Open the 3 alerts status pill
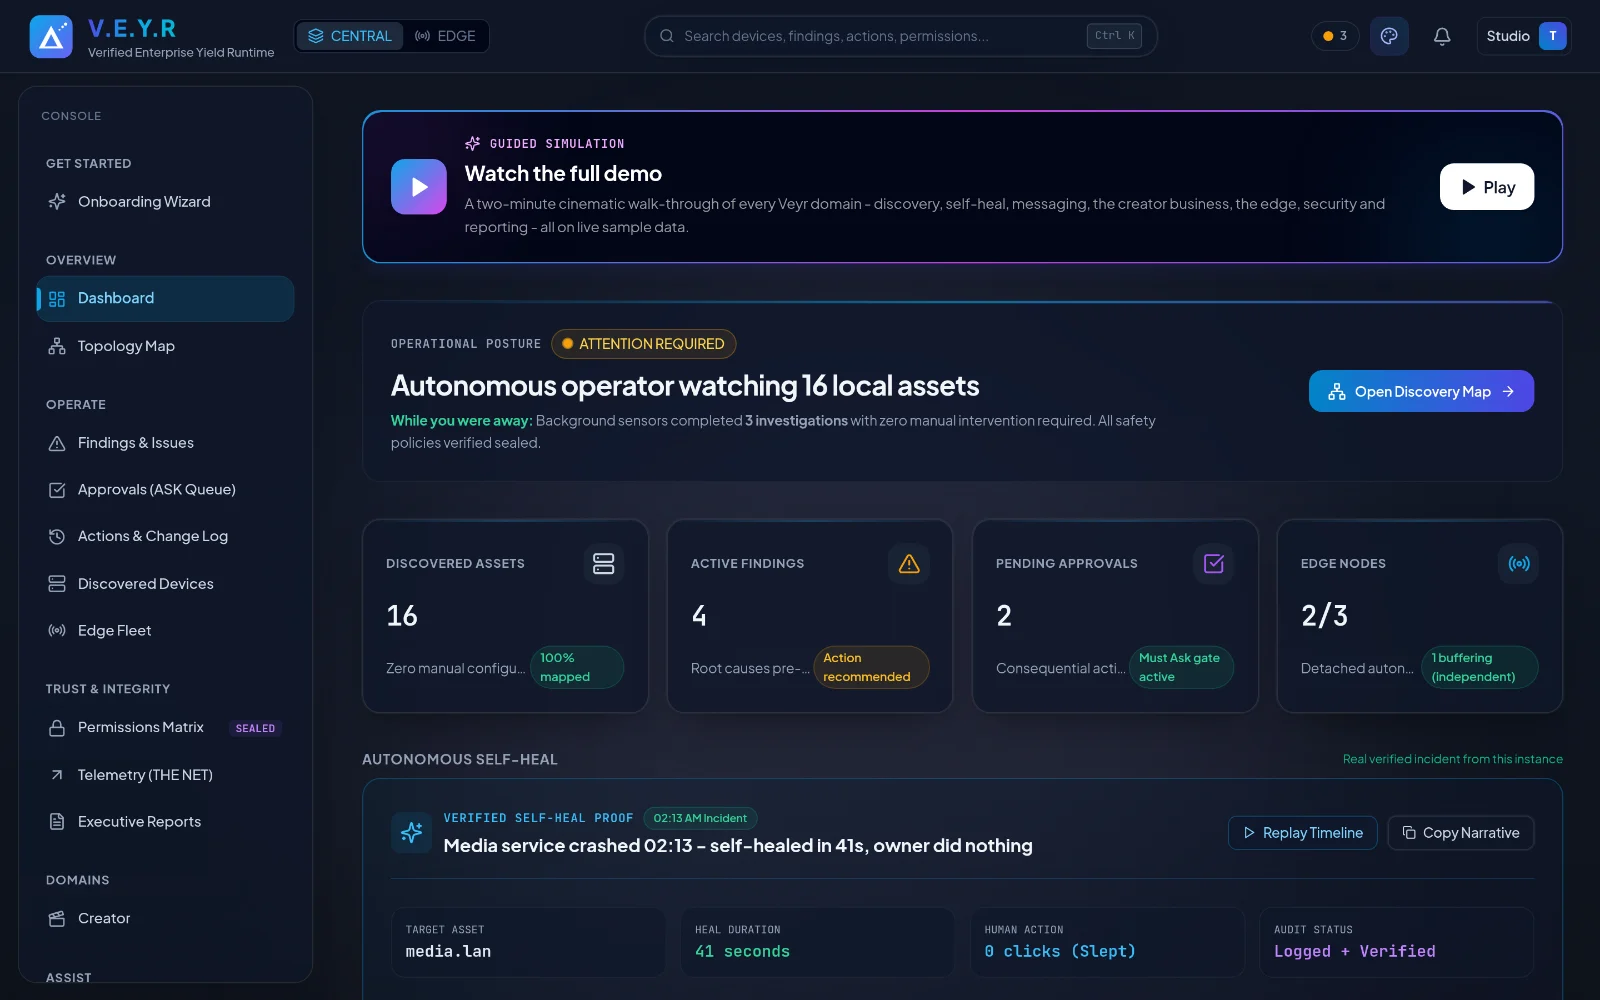1600x1000 pixels. point(1335,36)
